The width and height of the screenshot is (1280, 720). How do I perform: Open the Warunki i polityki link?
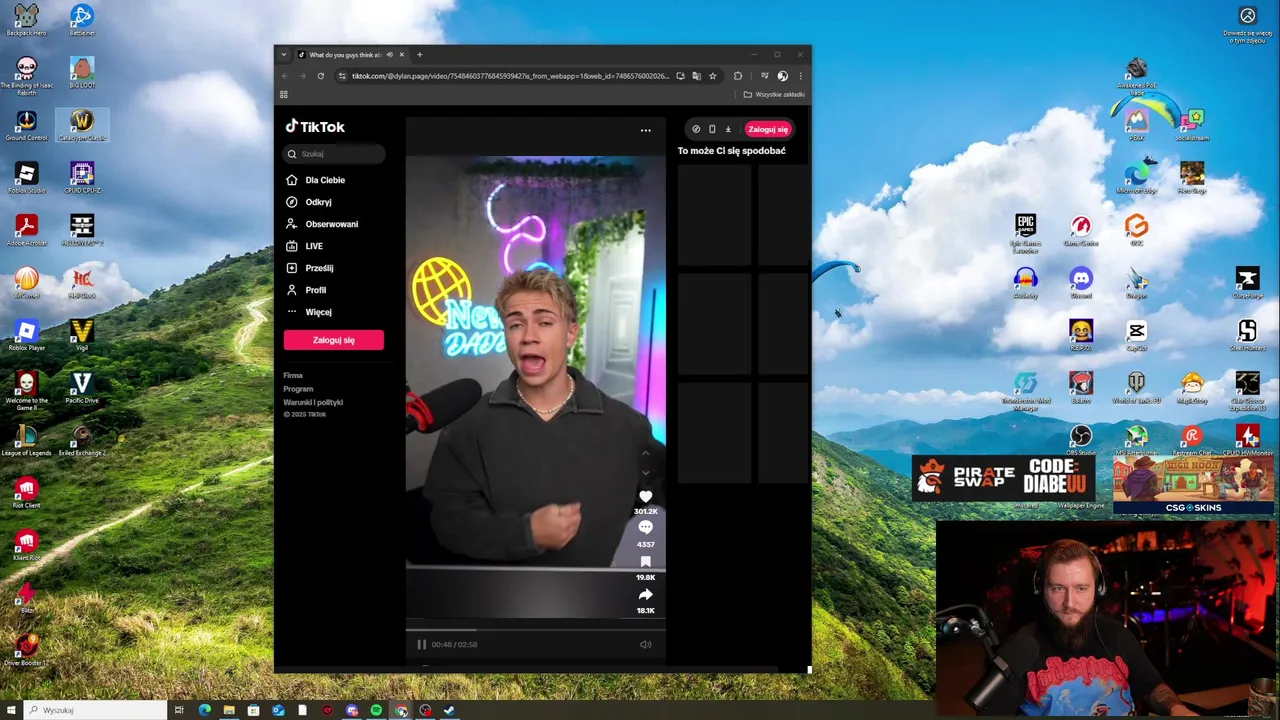click(313, 402)
